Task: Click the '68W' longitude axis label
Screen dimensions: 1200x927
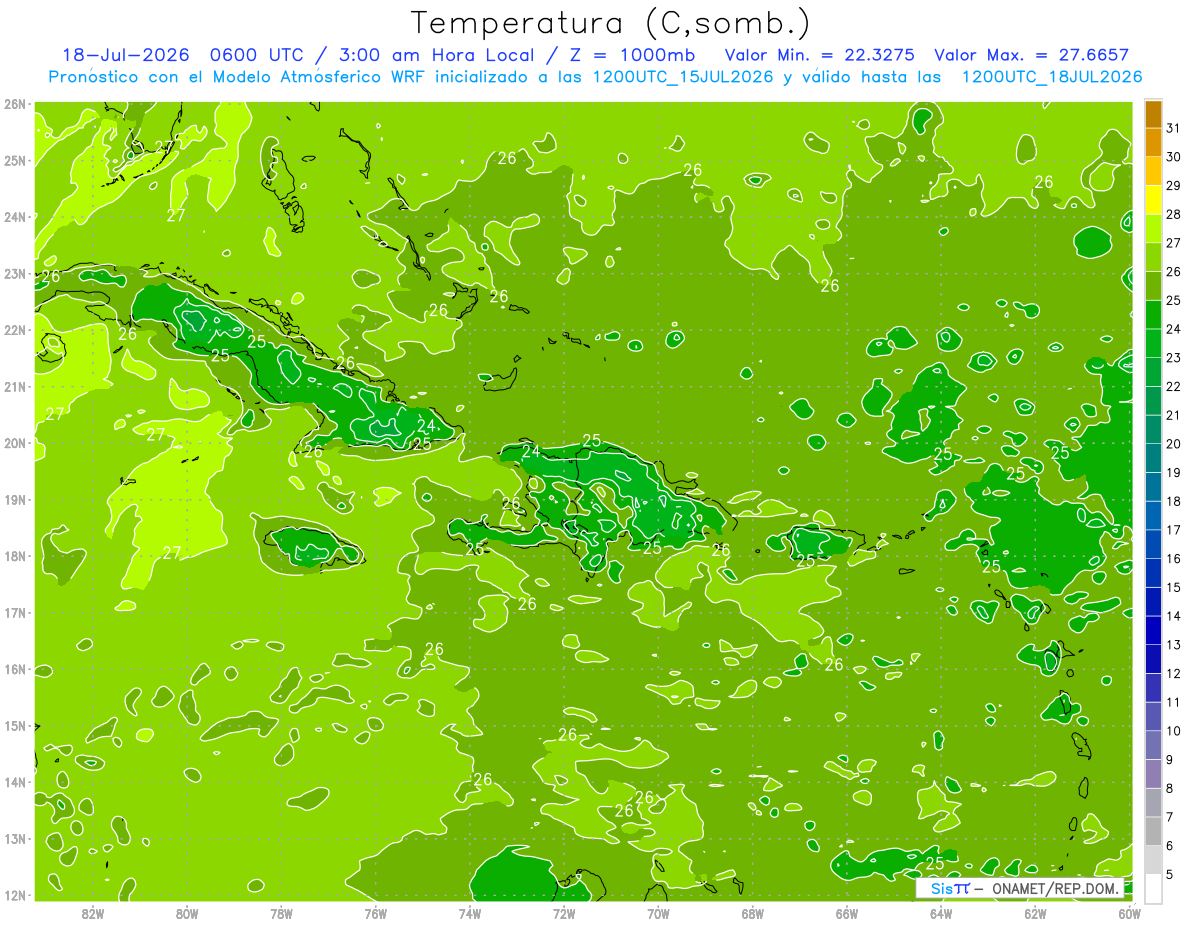Action: [x=753, y=913]
